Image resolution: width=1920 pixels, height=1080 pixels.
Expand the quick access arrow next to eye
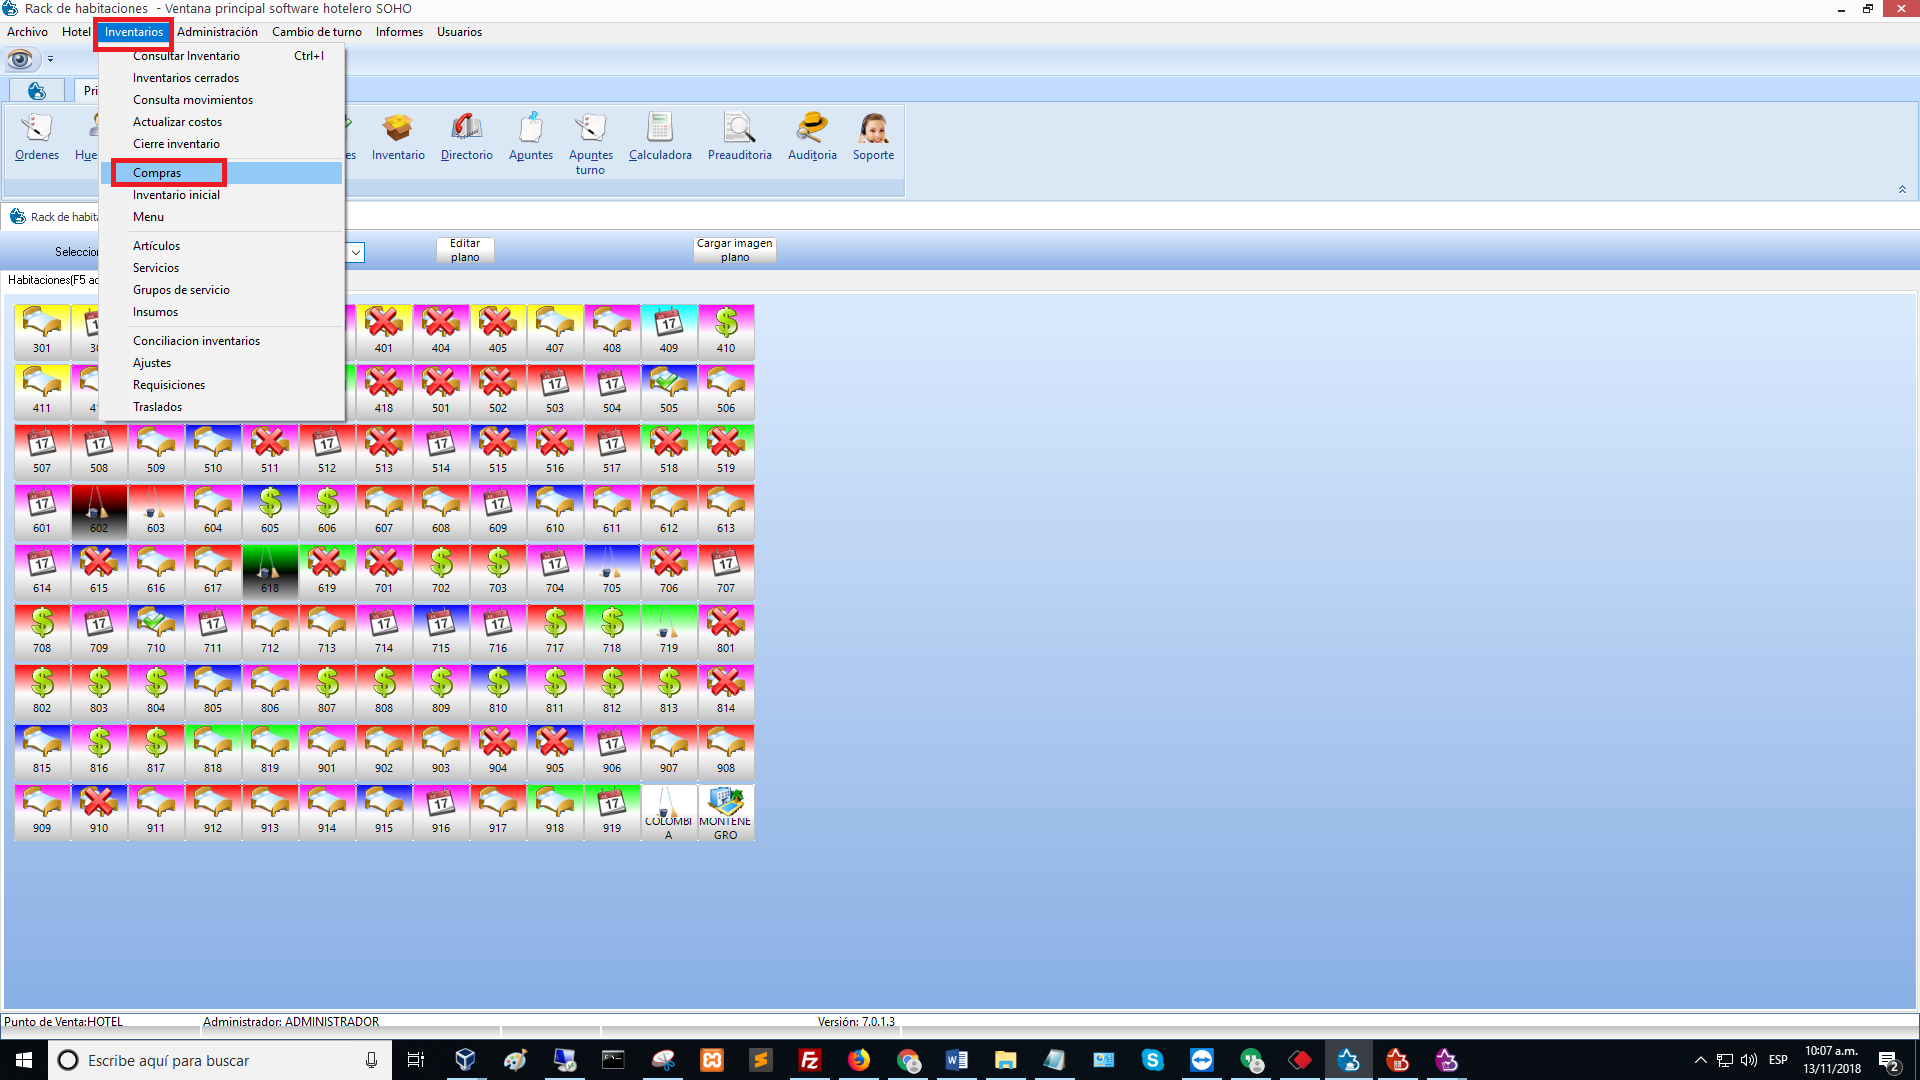pyautogui.click(x=50, y=59)
